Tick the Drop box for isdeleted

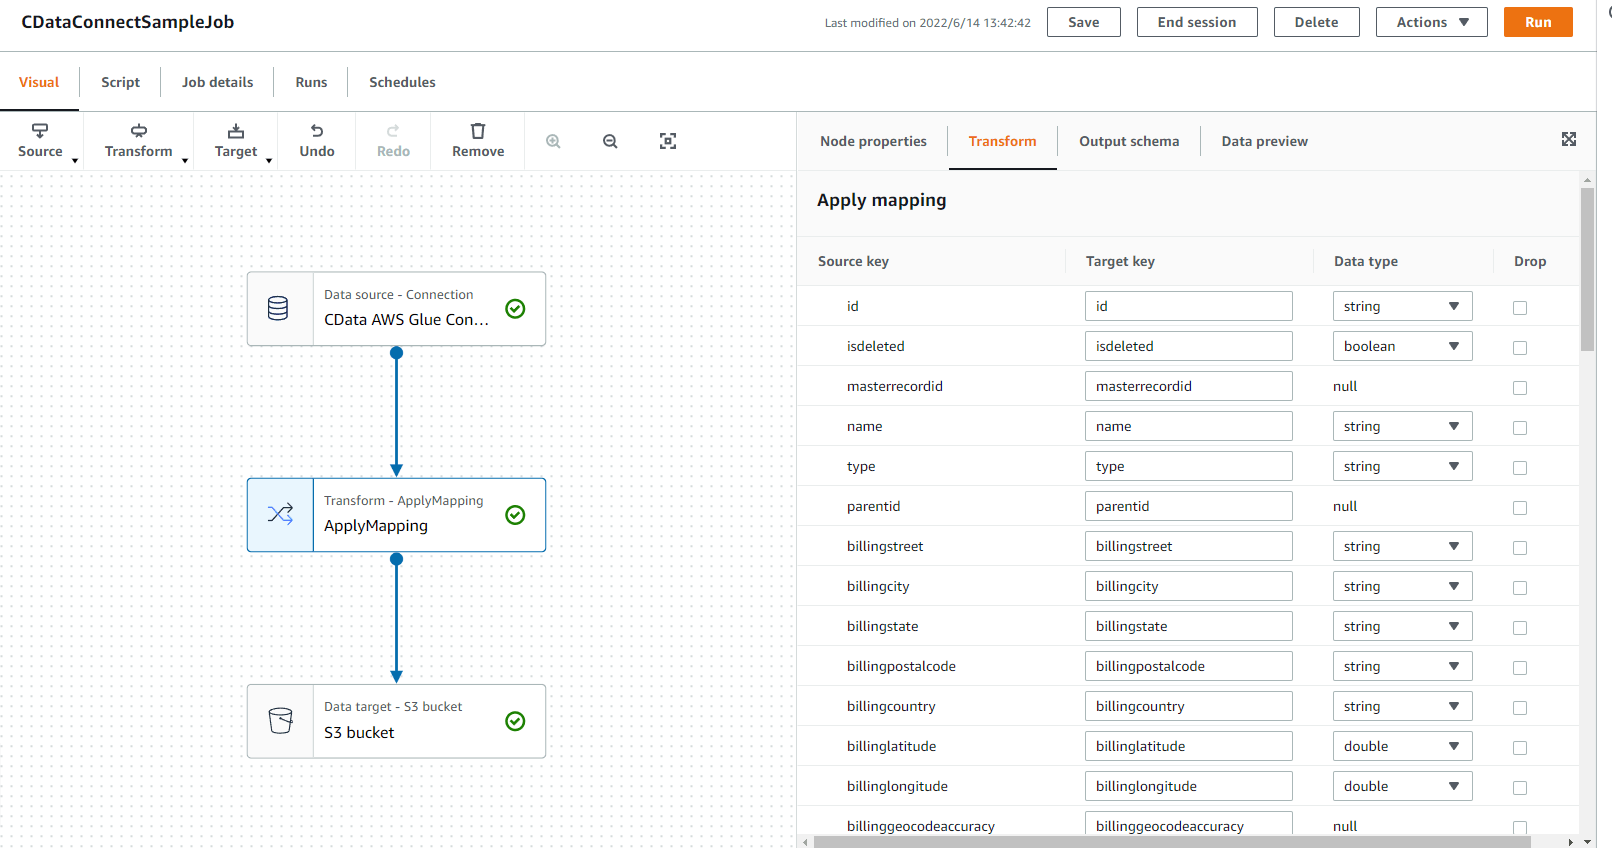click(1520, 348)
